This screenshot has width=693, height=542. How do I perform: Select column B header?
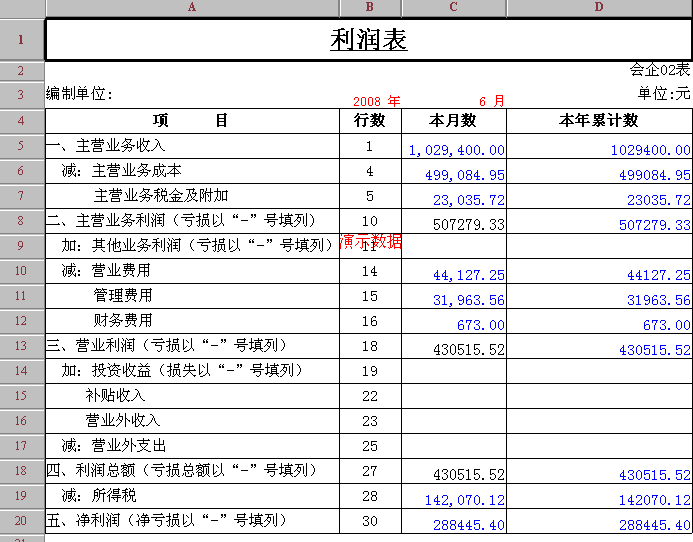(x=370, y=7)
